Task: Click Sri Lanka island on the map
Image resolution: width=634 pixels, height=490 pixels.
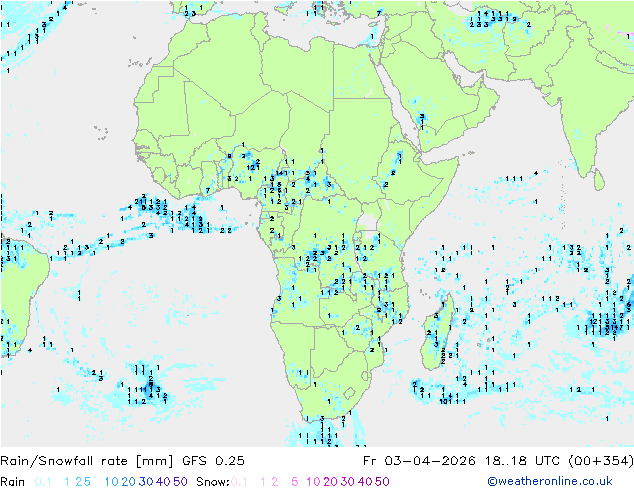Action: 599,179
